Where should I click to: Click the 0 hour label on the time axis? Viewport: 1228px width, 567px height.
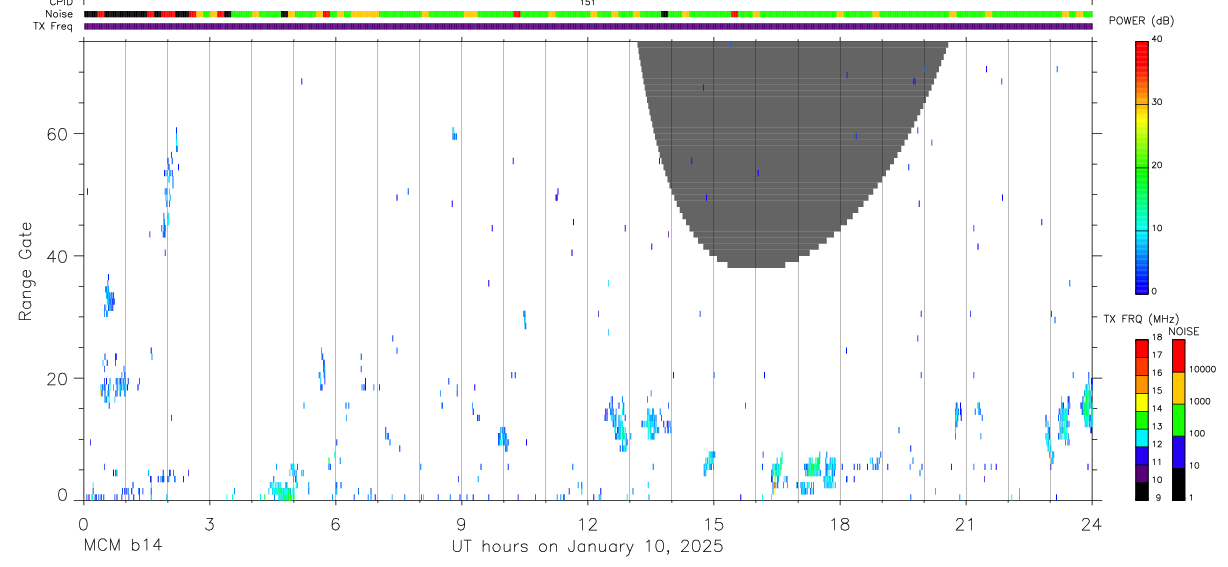coord(83,522)
